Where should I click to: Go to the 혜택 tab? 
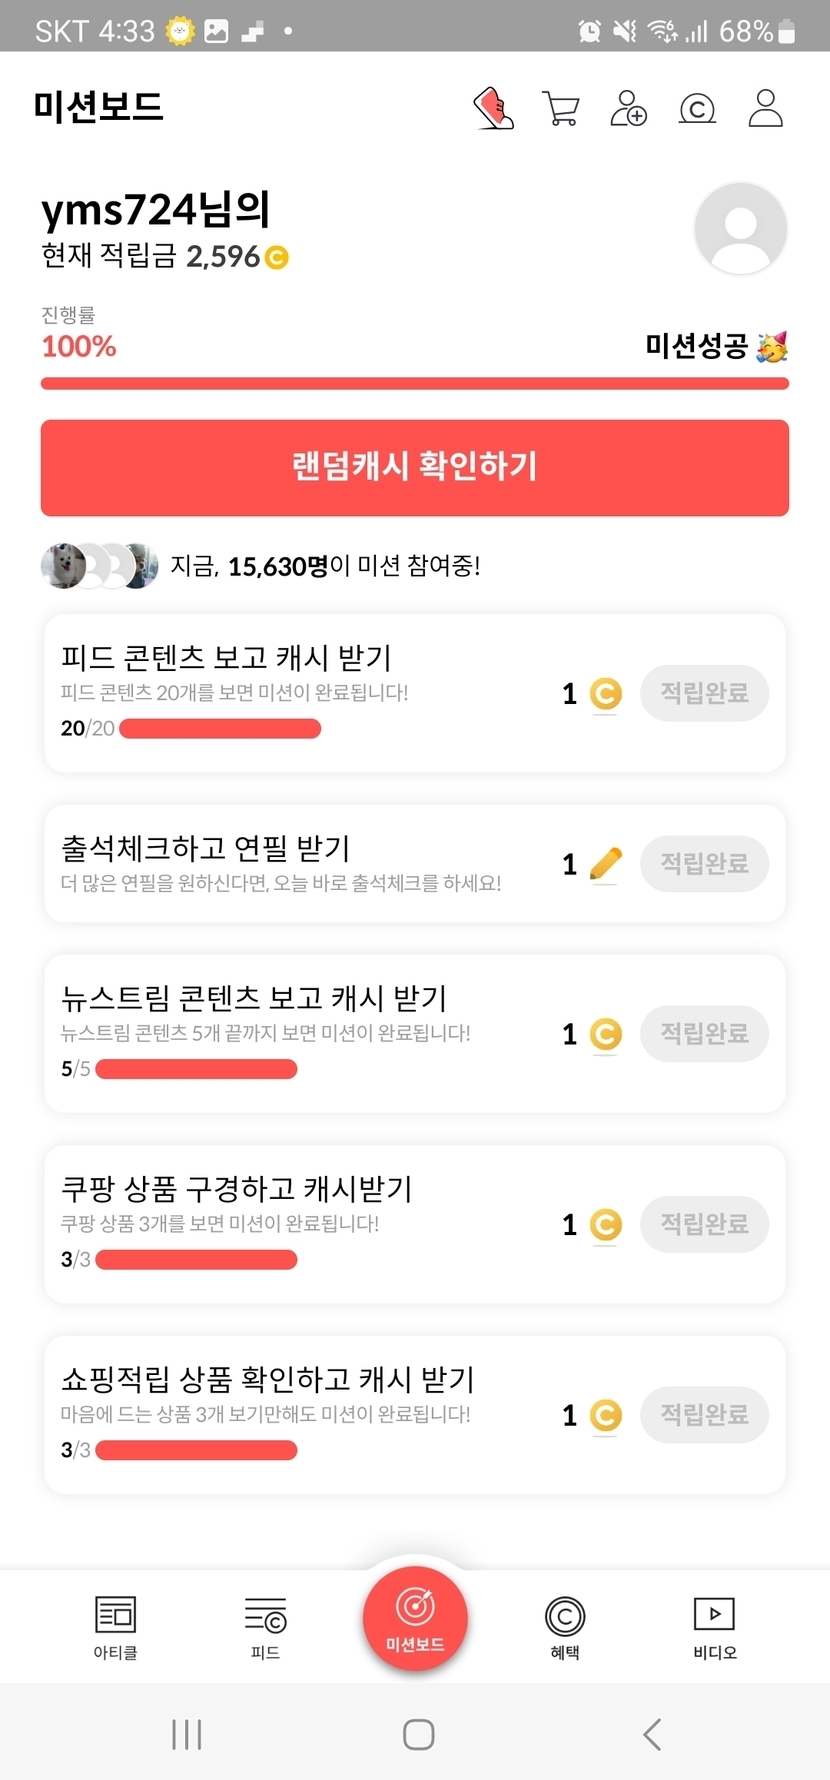coord(565,1628)
